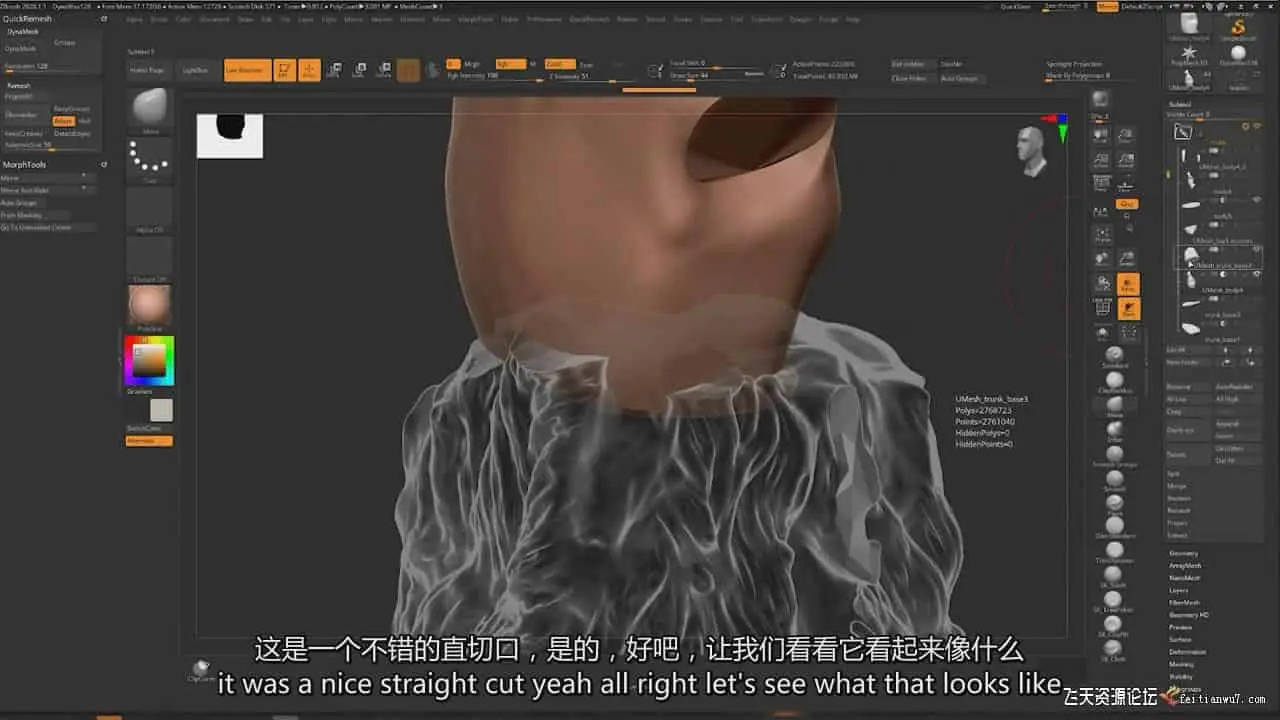Screen dimensions: 1280x720
Task: Pick a color in the color picker square
Action: coord(149,361)
